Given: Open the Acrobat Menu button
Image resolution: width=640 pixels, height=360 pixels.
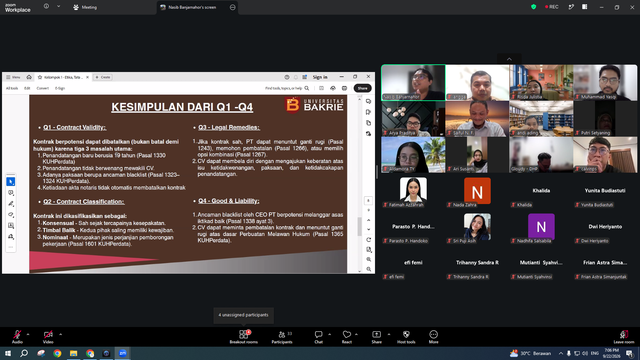Looking at the screenshot, I should pos(13,77).
